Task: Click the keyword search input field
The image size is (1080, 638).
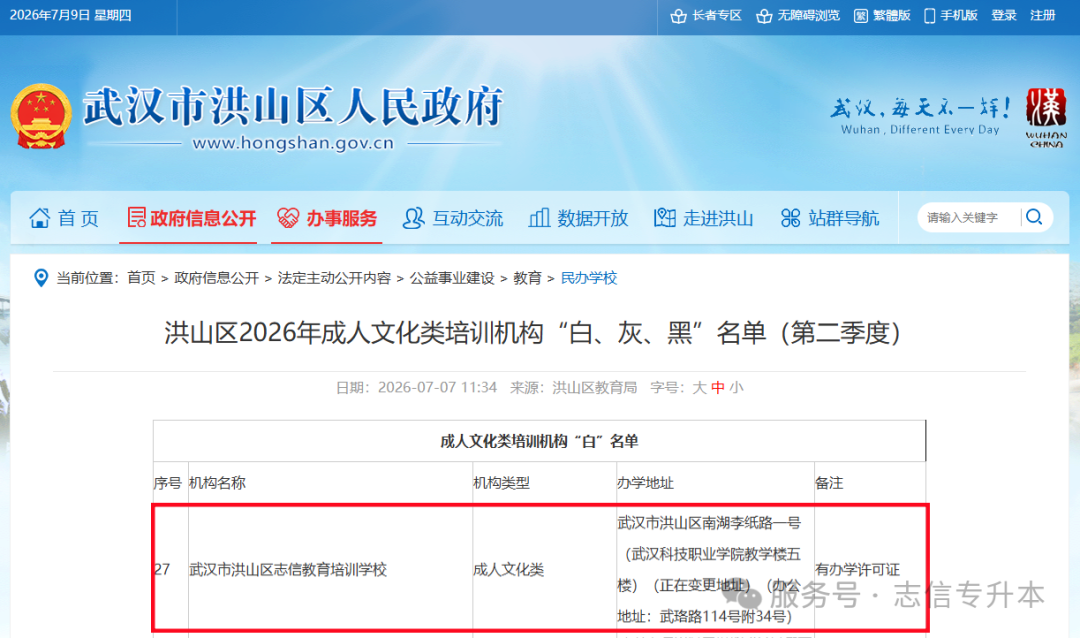Action: click(x=970, y=218)
